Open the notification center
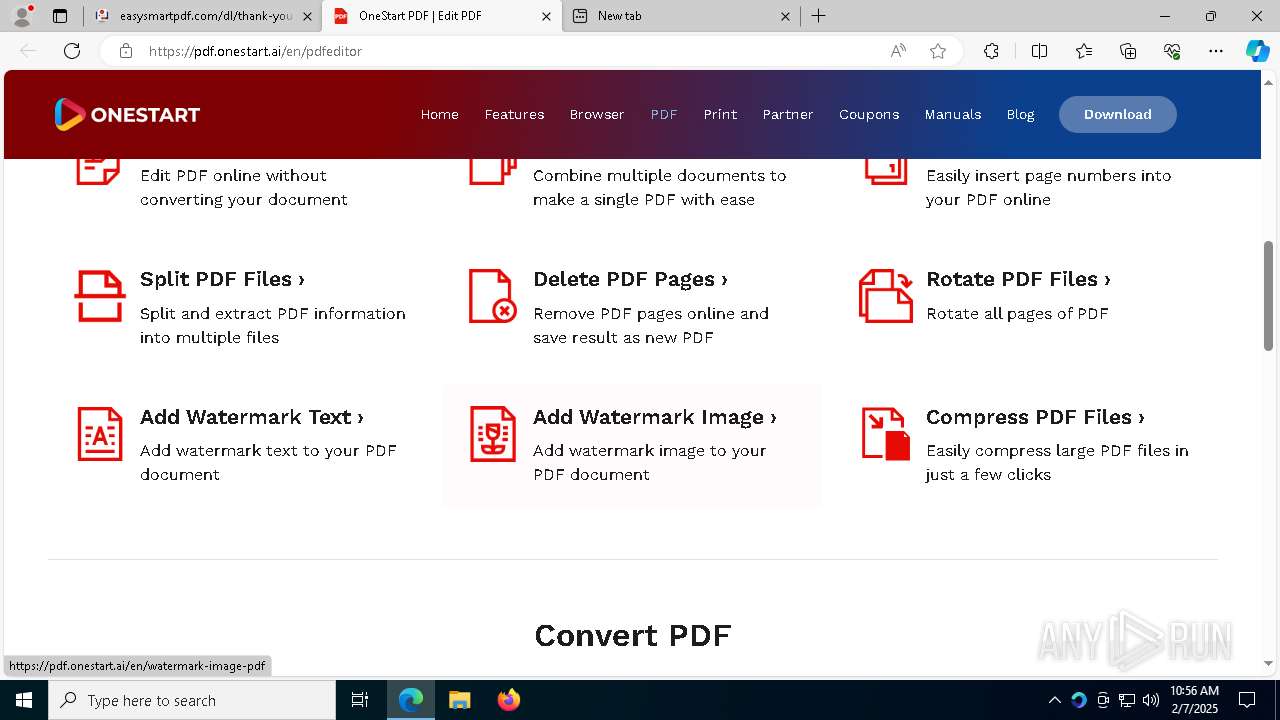The height and width of the screenshot is (720, 1280). coord(1247,700)
